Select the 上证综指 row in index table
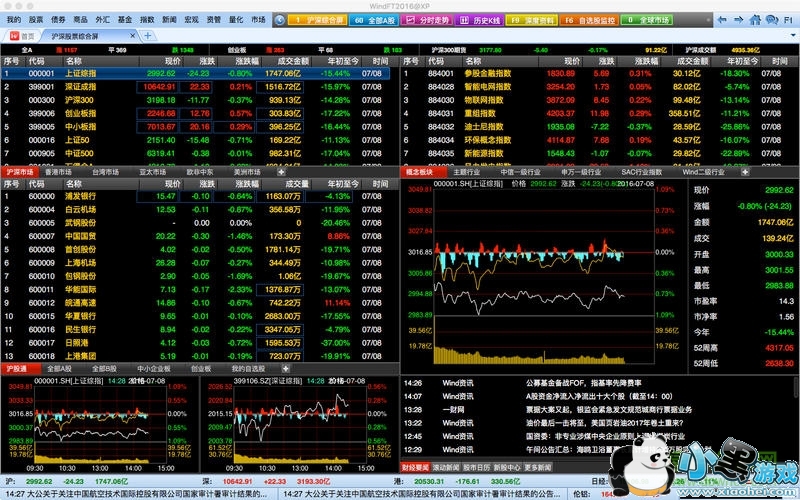This screenshot has width=800, height=500. (195, 73)
